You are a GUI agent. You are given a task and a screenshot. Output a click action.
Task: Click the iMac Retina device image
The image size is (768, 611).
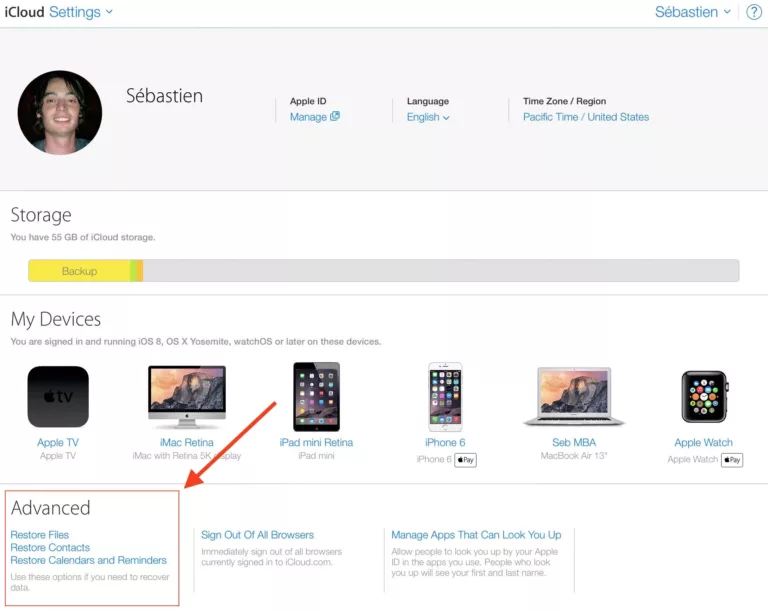click(x=187, y=396)
